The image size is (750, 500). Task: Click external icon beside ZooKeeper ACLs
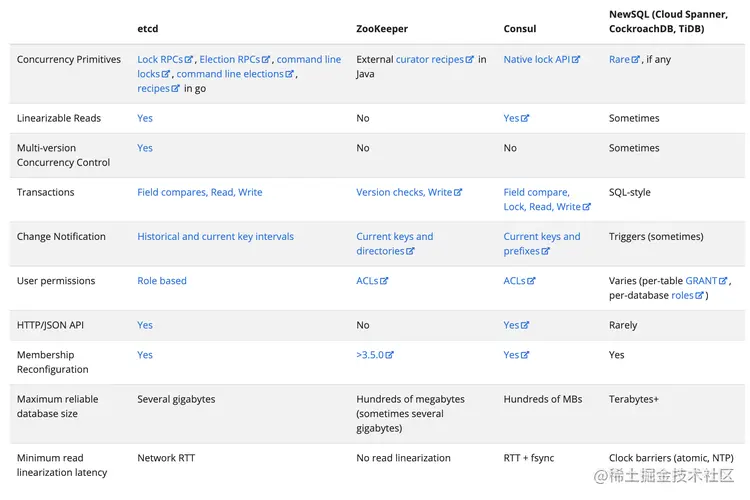(x=384, y=281)
